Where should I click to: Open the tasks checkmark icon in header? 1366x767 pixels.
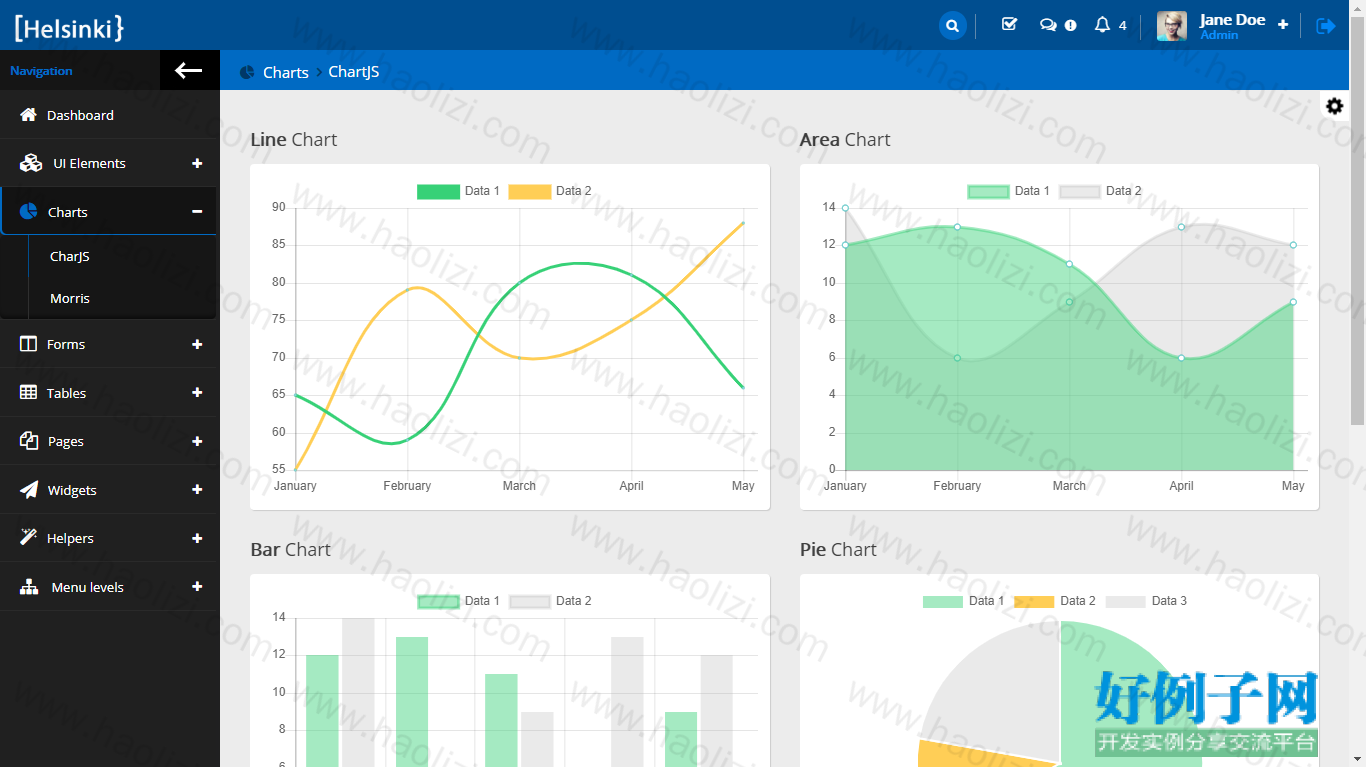point(1009,25)
